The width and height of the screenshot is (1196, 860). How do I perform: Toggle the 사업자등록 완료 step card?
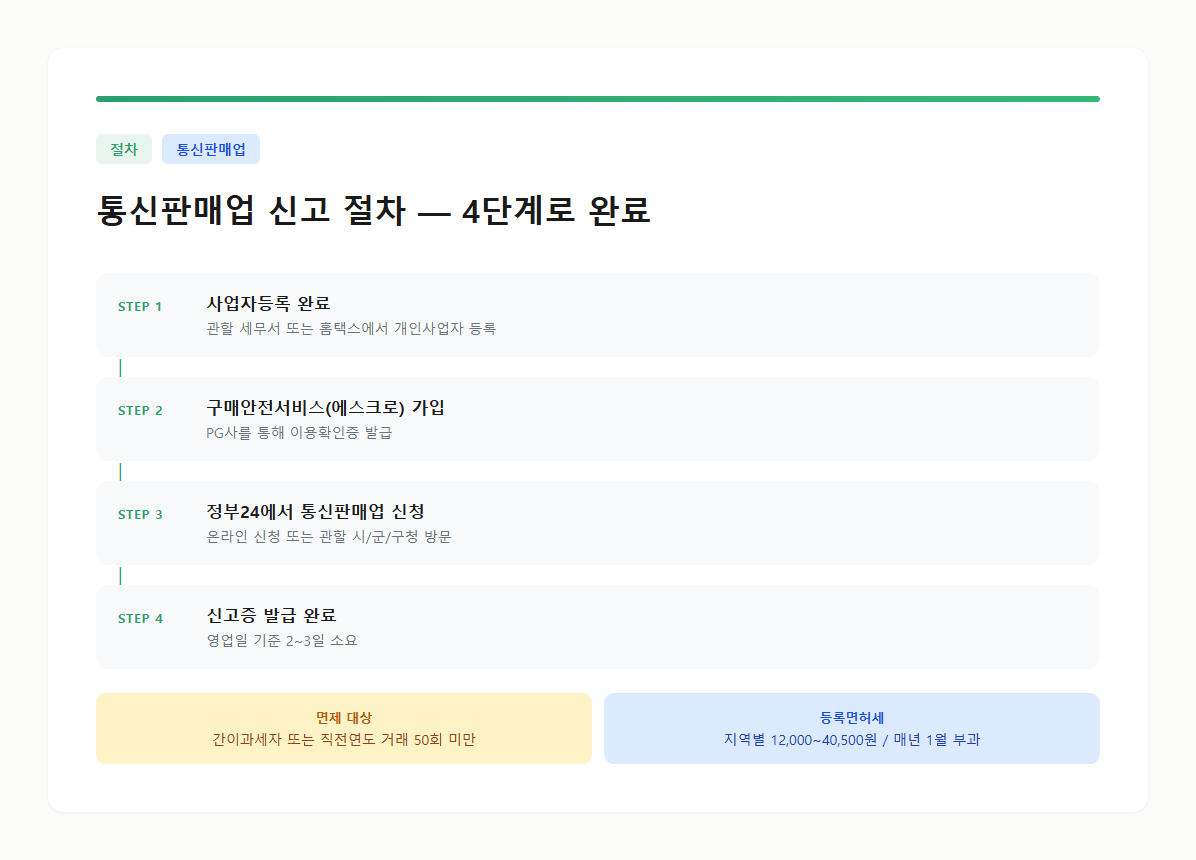click(597, 315)
